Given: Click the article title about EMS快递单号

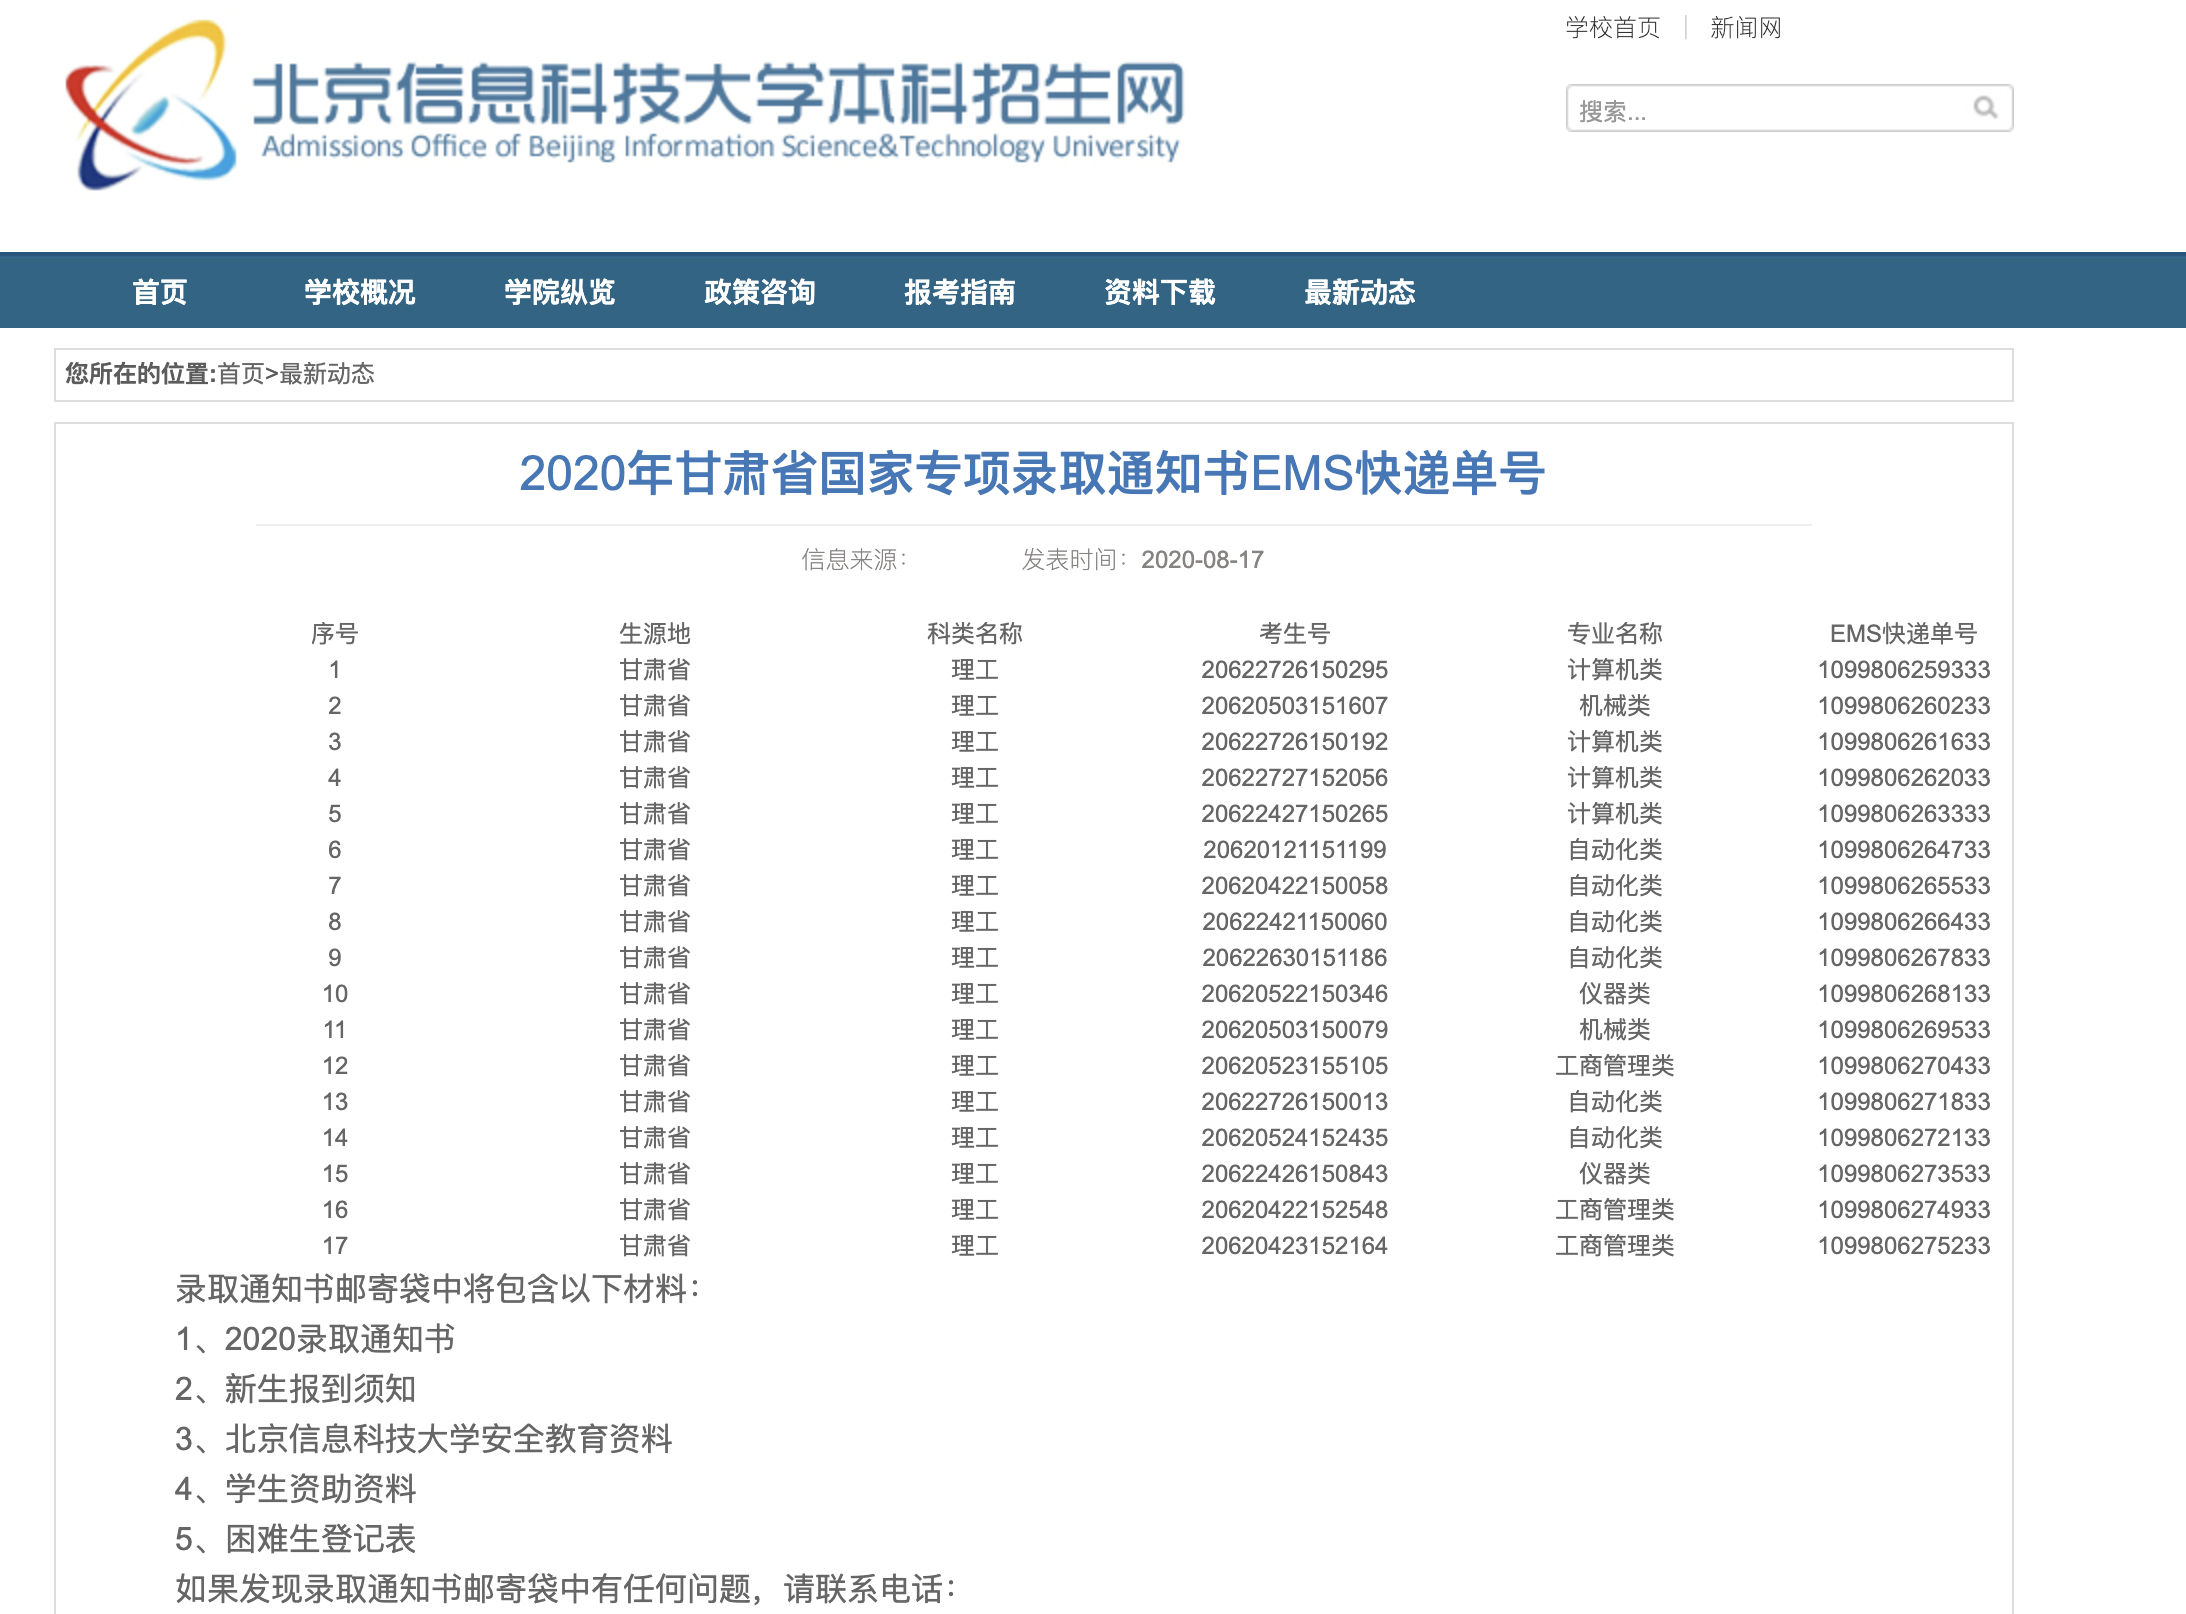Looking at the screenshot, I should (1032, 473).
